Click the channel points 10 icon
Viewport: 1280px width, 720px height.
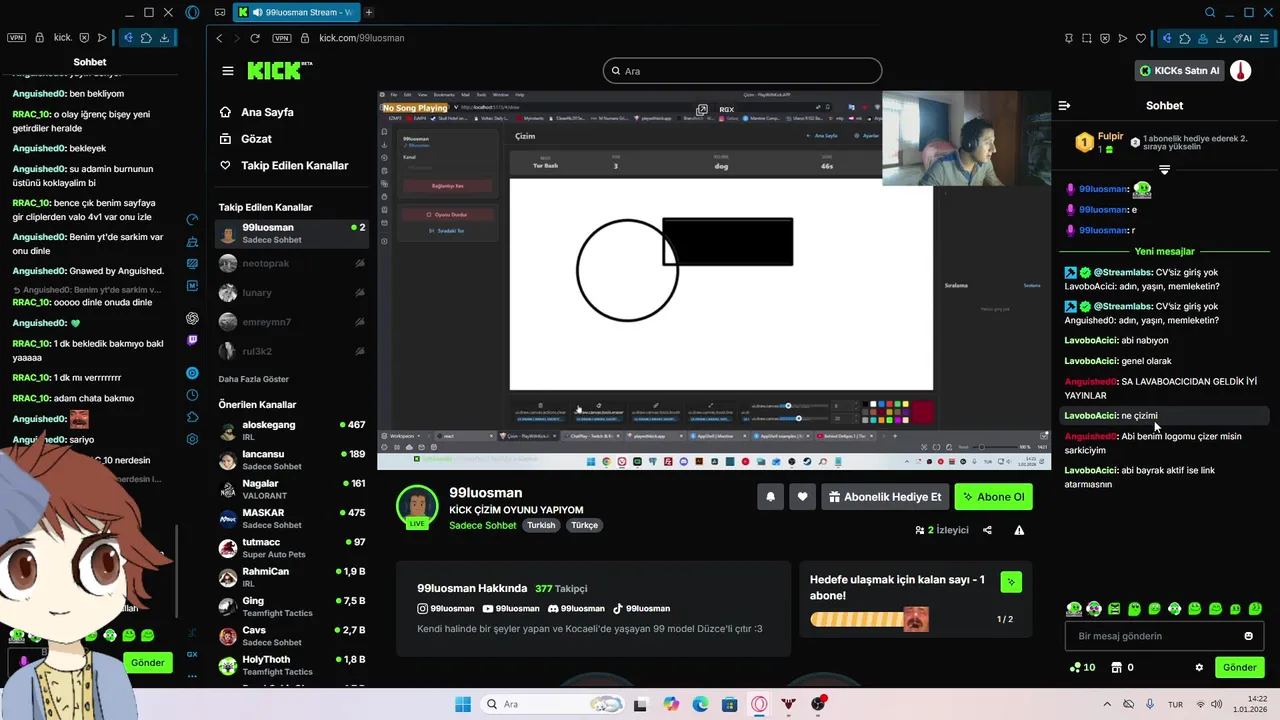(x=1082, y=667)
